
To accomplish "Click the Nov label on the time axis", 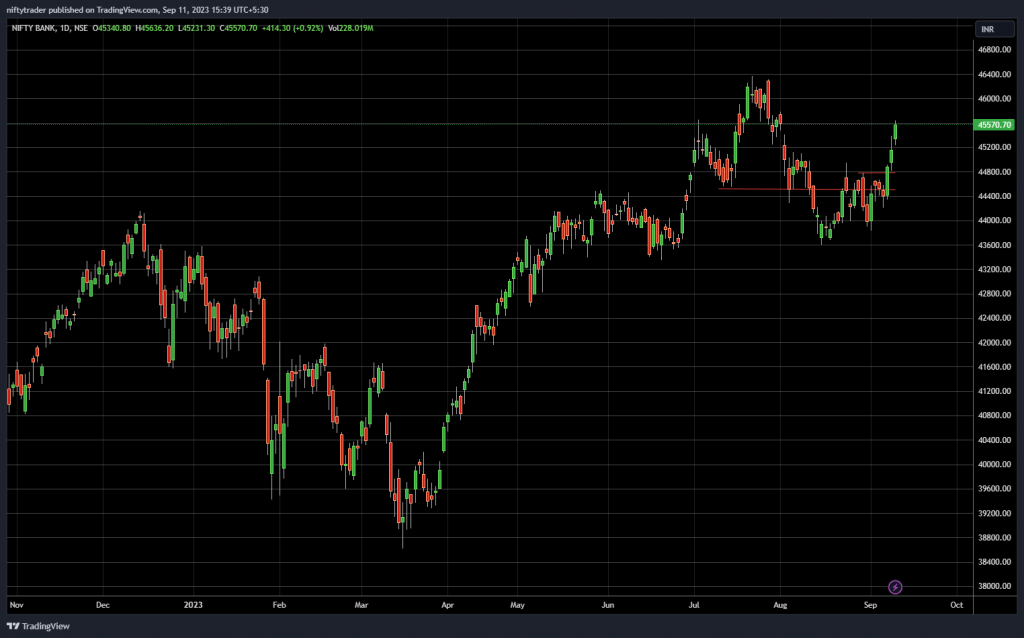I will [16, 605].
